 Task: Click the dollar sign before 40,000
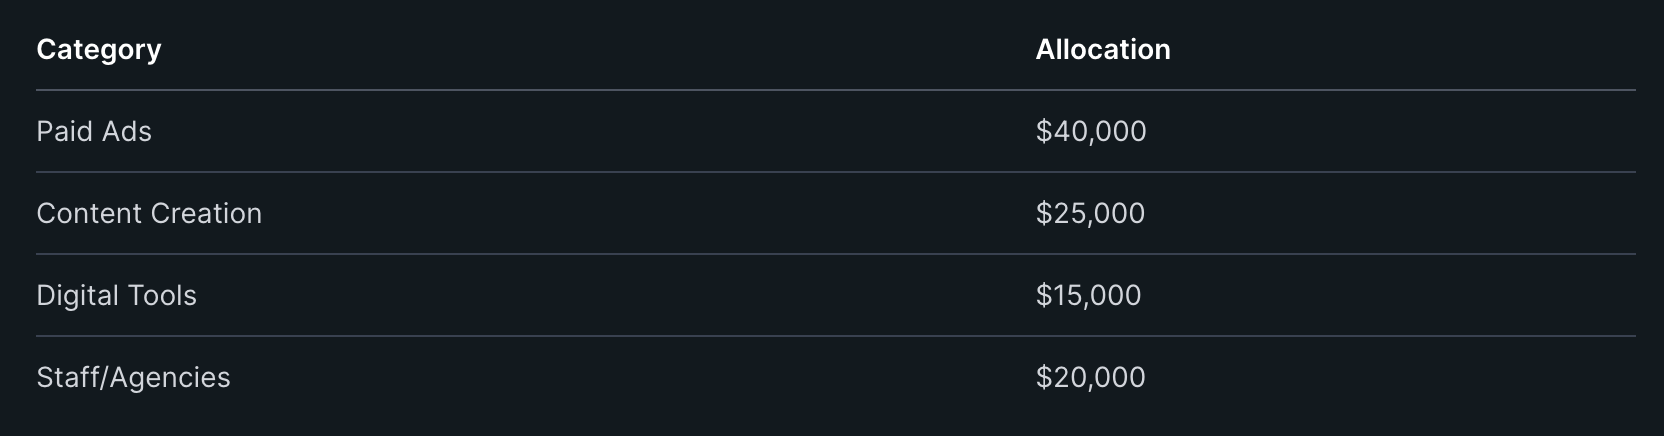[x=1043, y=132]
